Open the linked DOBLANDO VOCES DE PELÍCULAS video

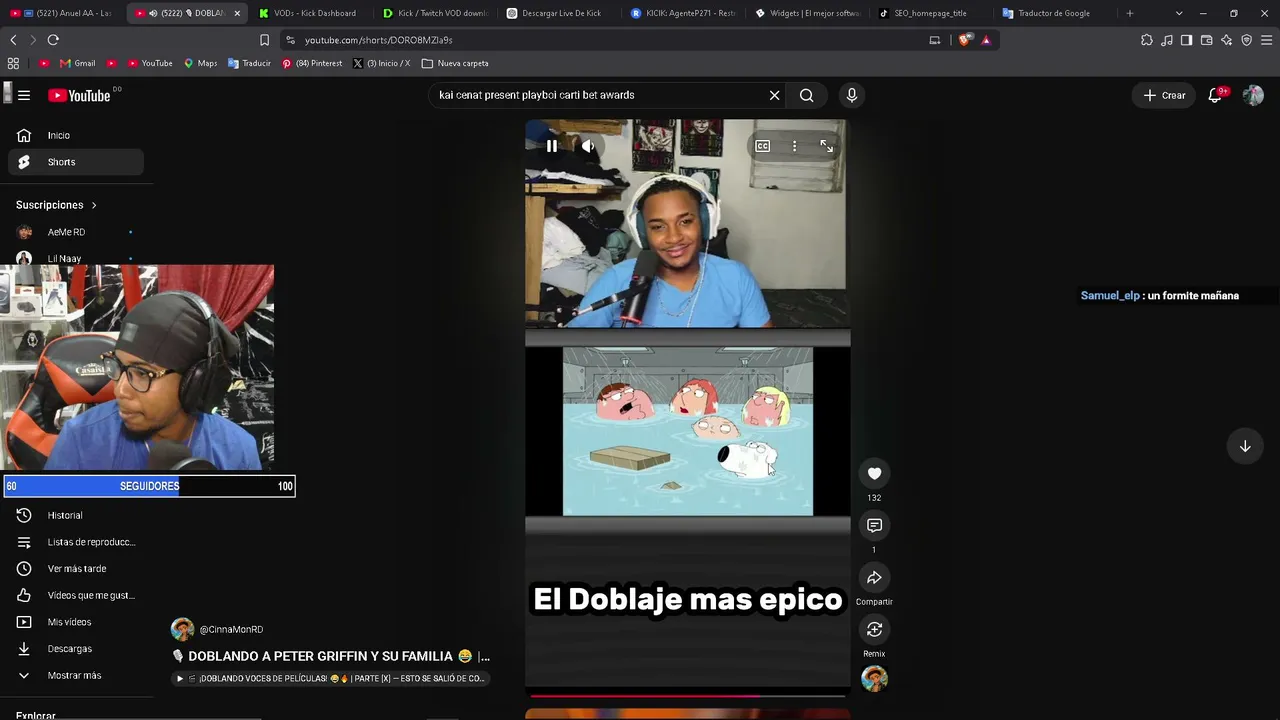click(331, 678)
